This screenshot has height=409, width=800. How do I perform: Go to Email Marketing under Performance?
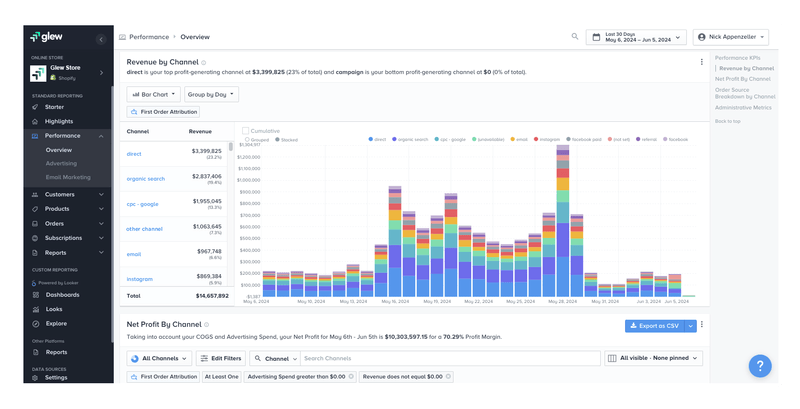coord(68,177)
